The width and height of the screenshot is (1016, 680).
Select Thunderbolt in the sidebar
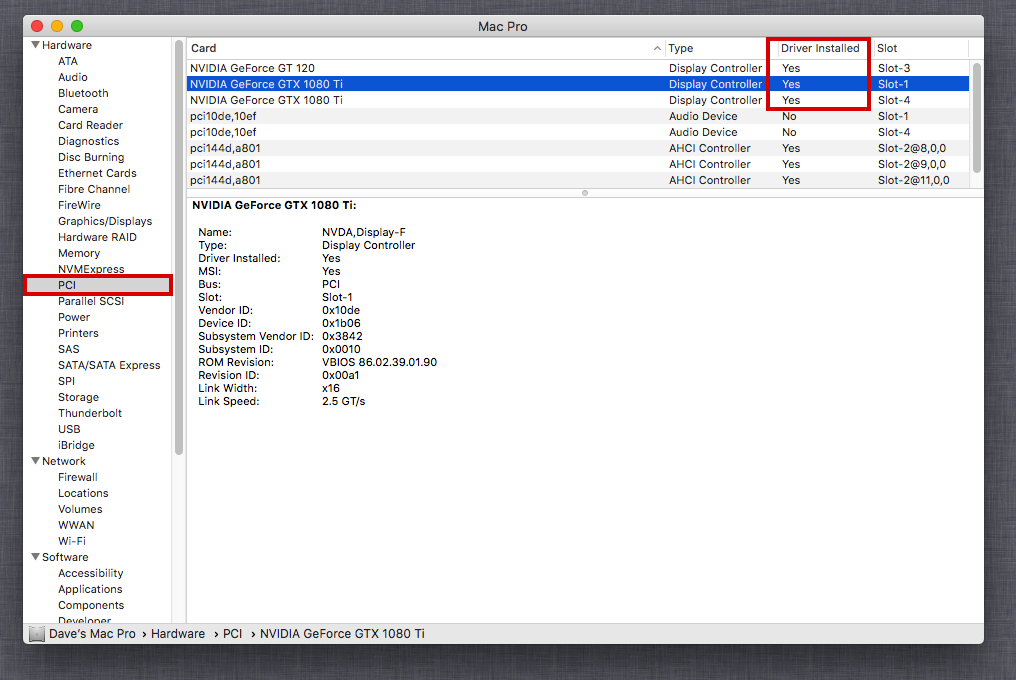click(90, 413)
